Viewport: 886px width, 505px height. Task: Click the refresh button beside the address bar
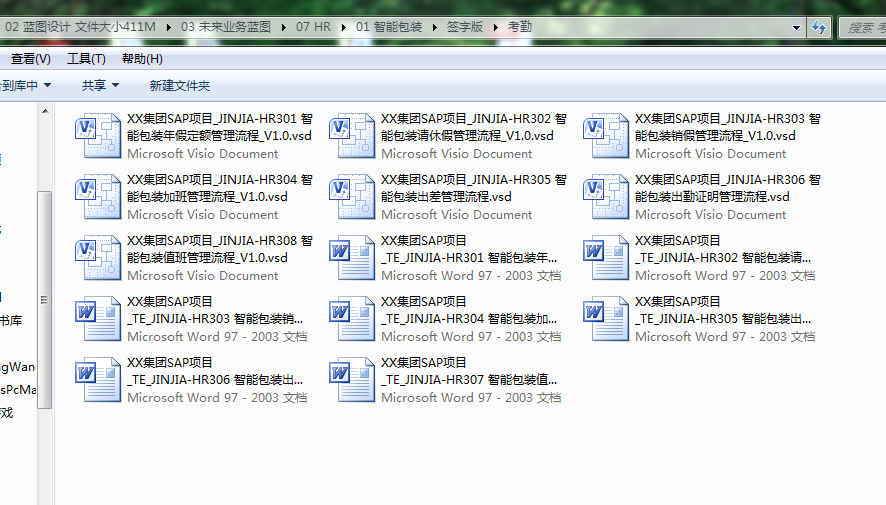819,27
